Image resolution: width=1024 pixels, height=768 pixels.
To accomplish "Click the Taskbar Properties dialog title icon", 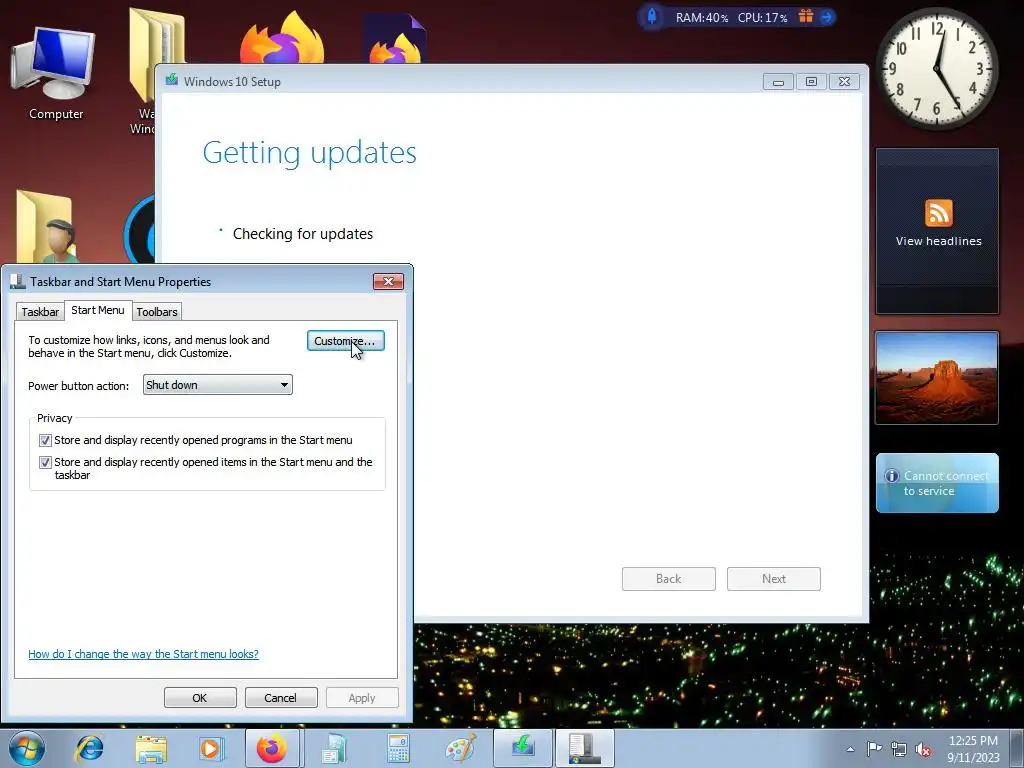I will click(x=18, y=281).
